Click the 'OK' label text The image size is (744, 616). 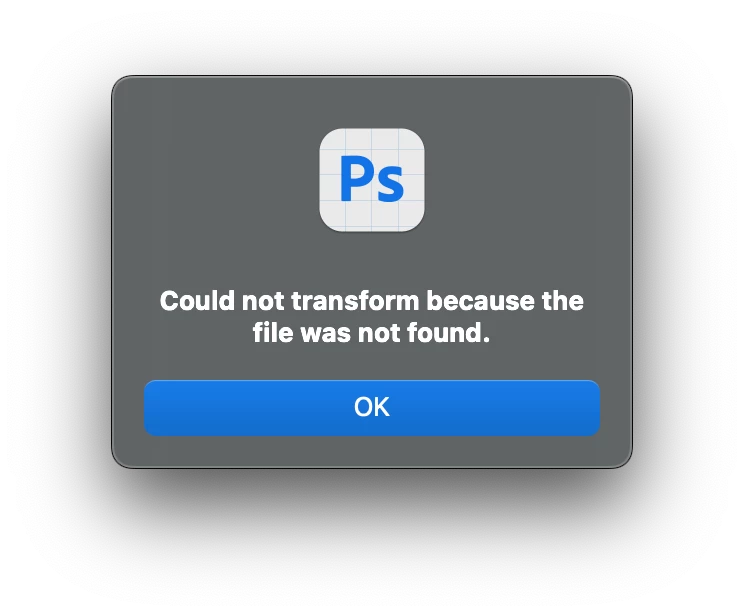(x=372, y=407)
